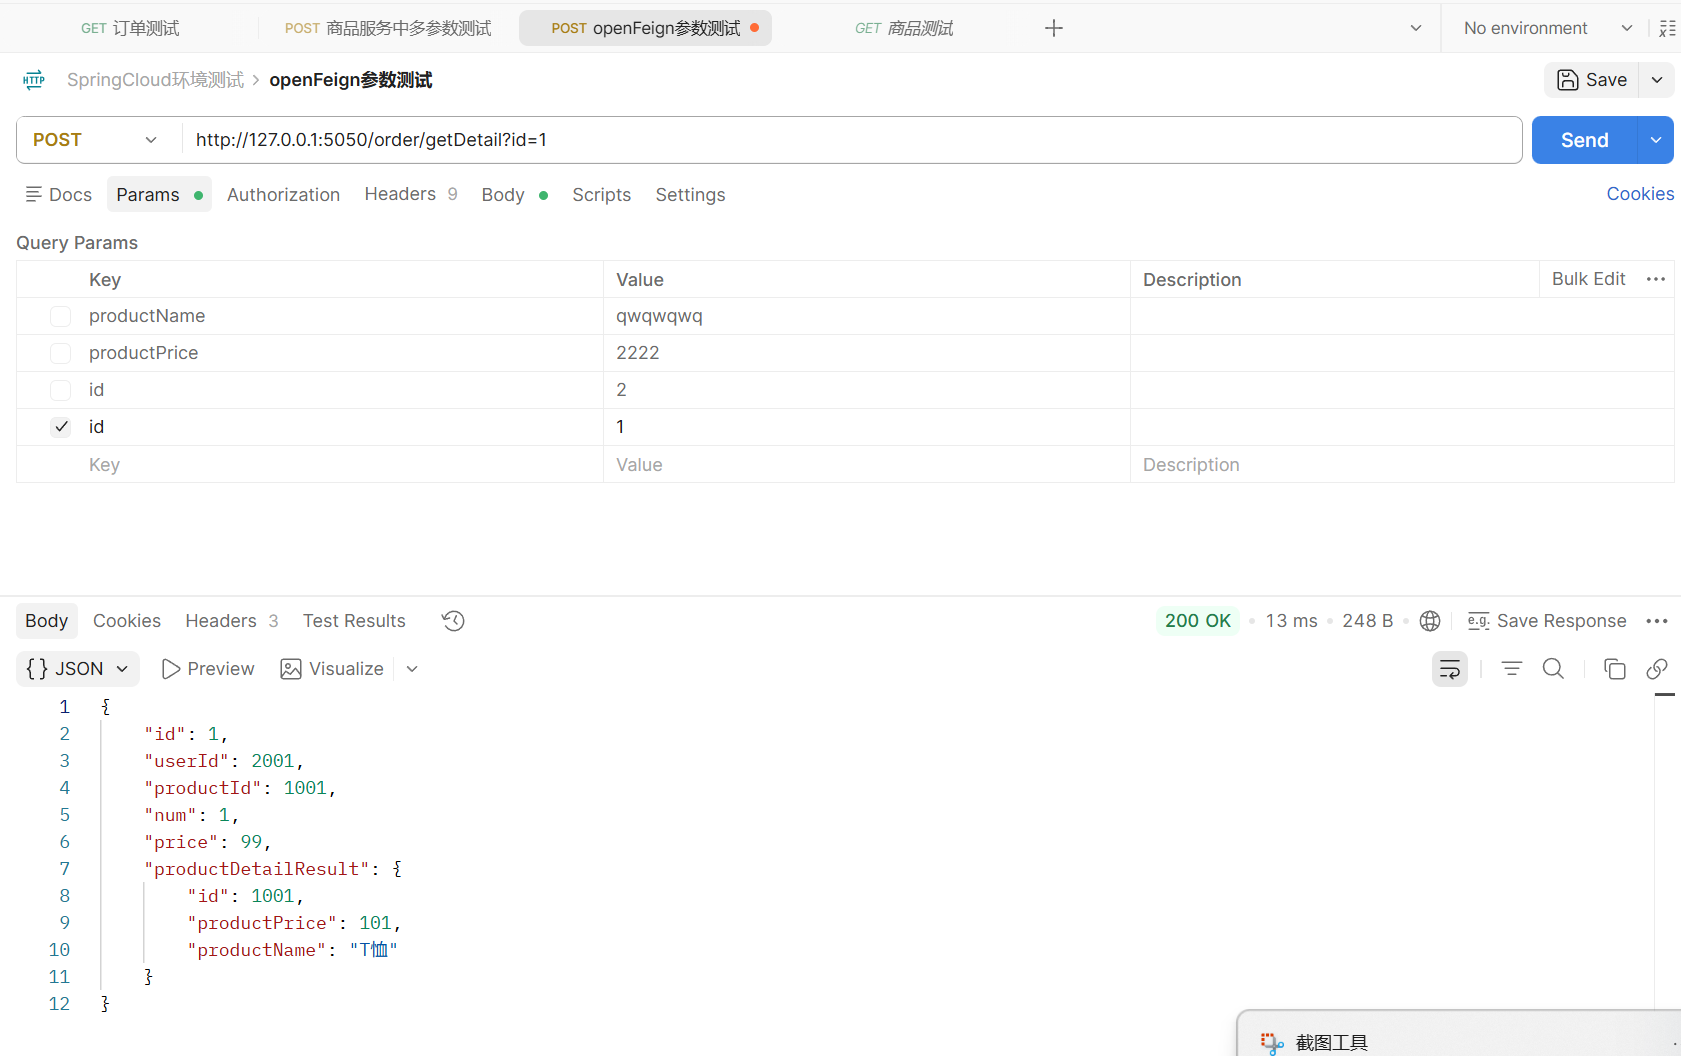This screenshot has width=1681, height=1056.
Task: Expand the Visualize options chevron
Action: (412, 669)
